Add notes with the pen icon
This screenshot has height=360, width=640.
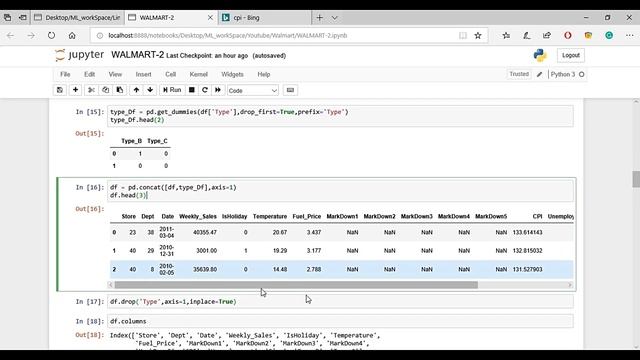527,36
